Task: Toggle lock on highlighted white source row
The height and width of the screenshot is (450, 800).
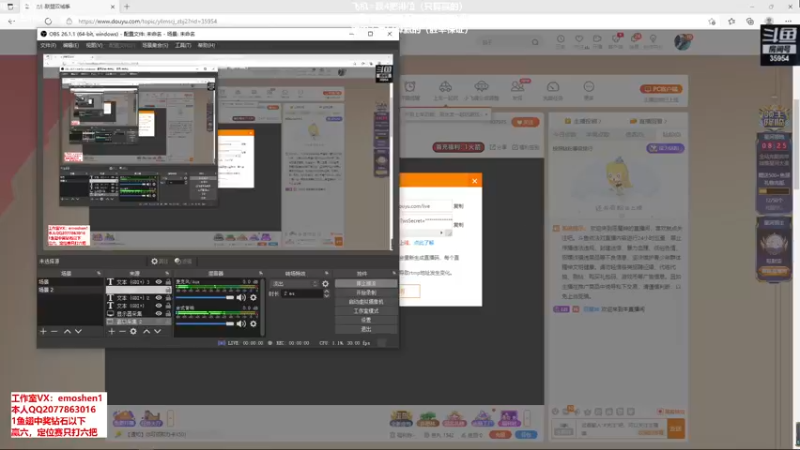Action: point(168,290)
